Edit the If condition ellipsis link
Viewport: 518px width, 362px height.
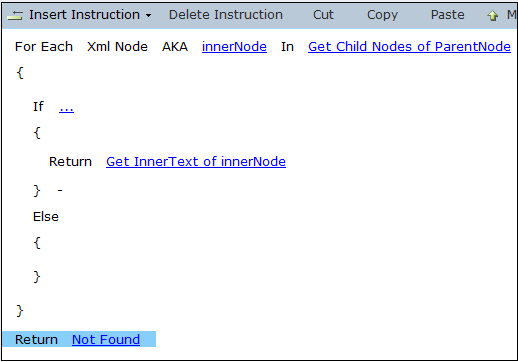tap(66, 107)
